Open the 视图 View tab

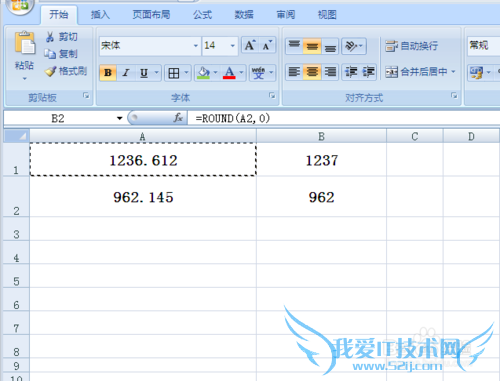coord(327,15)
